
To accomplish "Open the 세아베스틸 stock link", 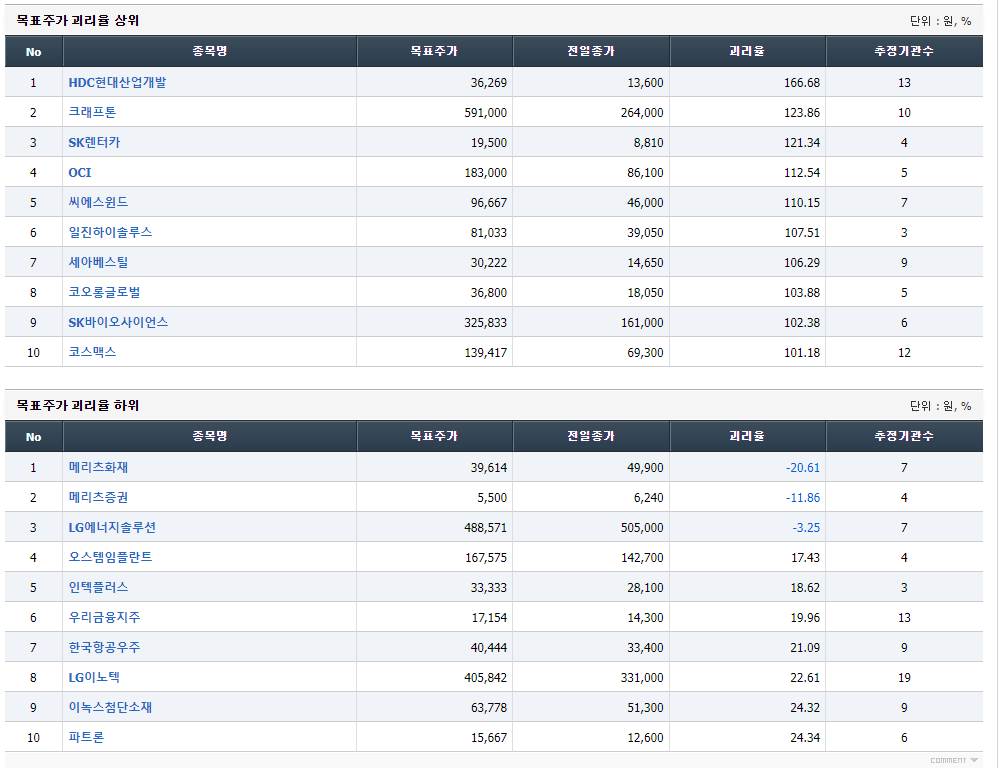I will 98,262.
